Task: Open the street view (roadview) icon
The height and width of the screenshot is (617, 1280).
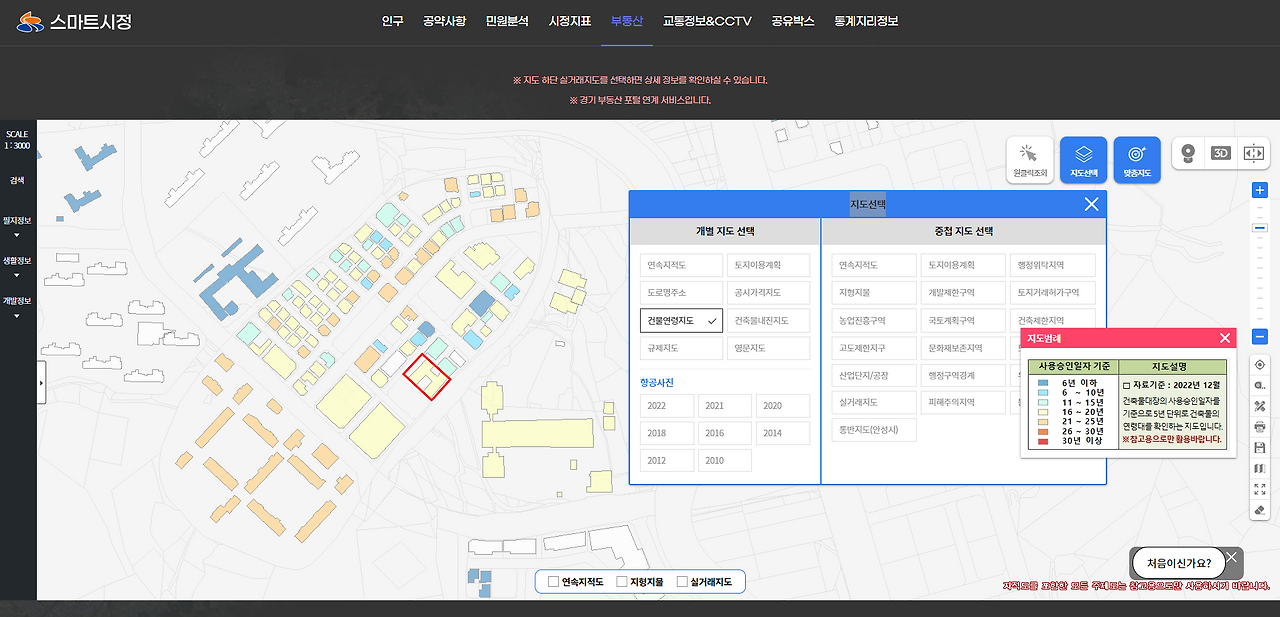Action: click(x=1188, y=153)
